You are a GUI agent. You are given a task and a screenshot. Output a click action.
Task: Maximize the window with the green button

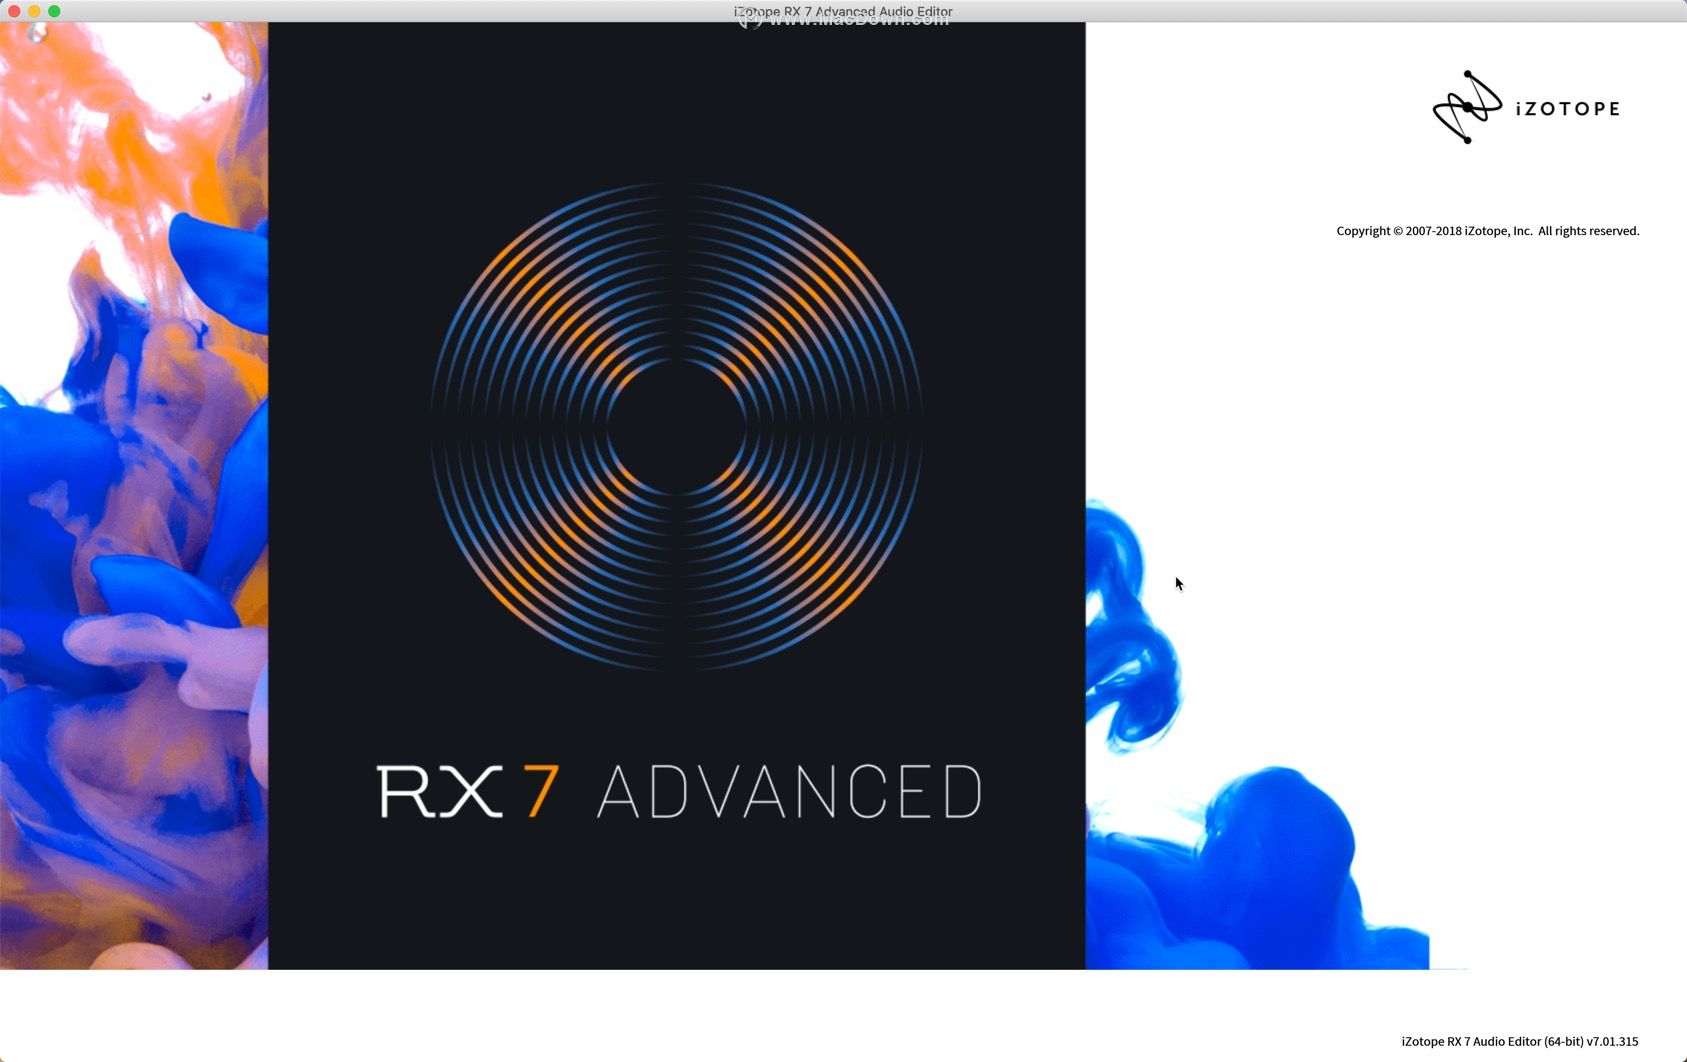pos(54,11)
